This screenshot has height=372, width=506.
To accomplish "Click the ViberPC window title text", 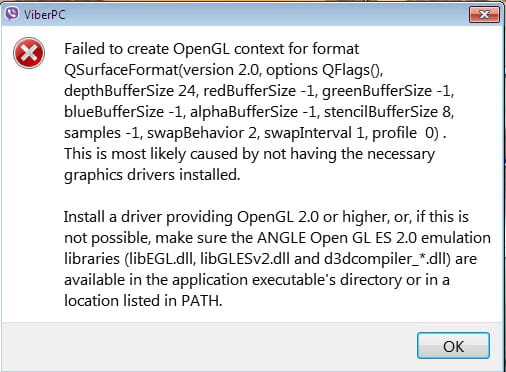I will click(x=44, y=15).
